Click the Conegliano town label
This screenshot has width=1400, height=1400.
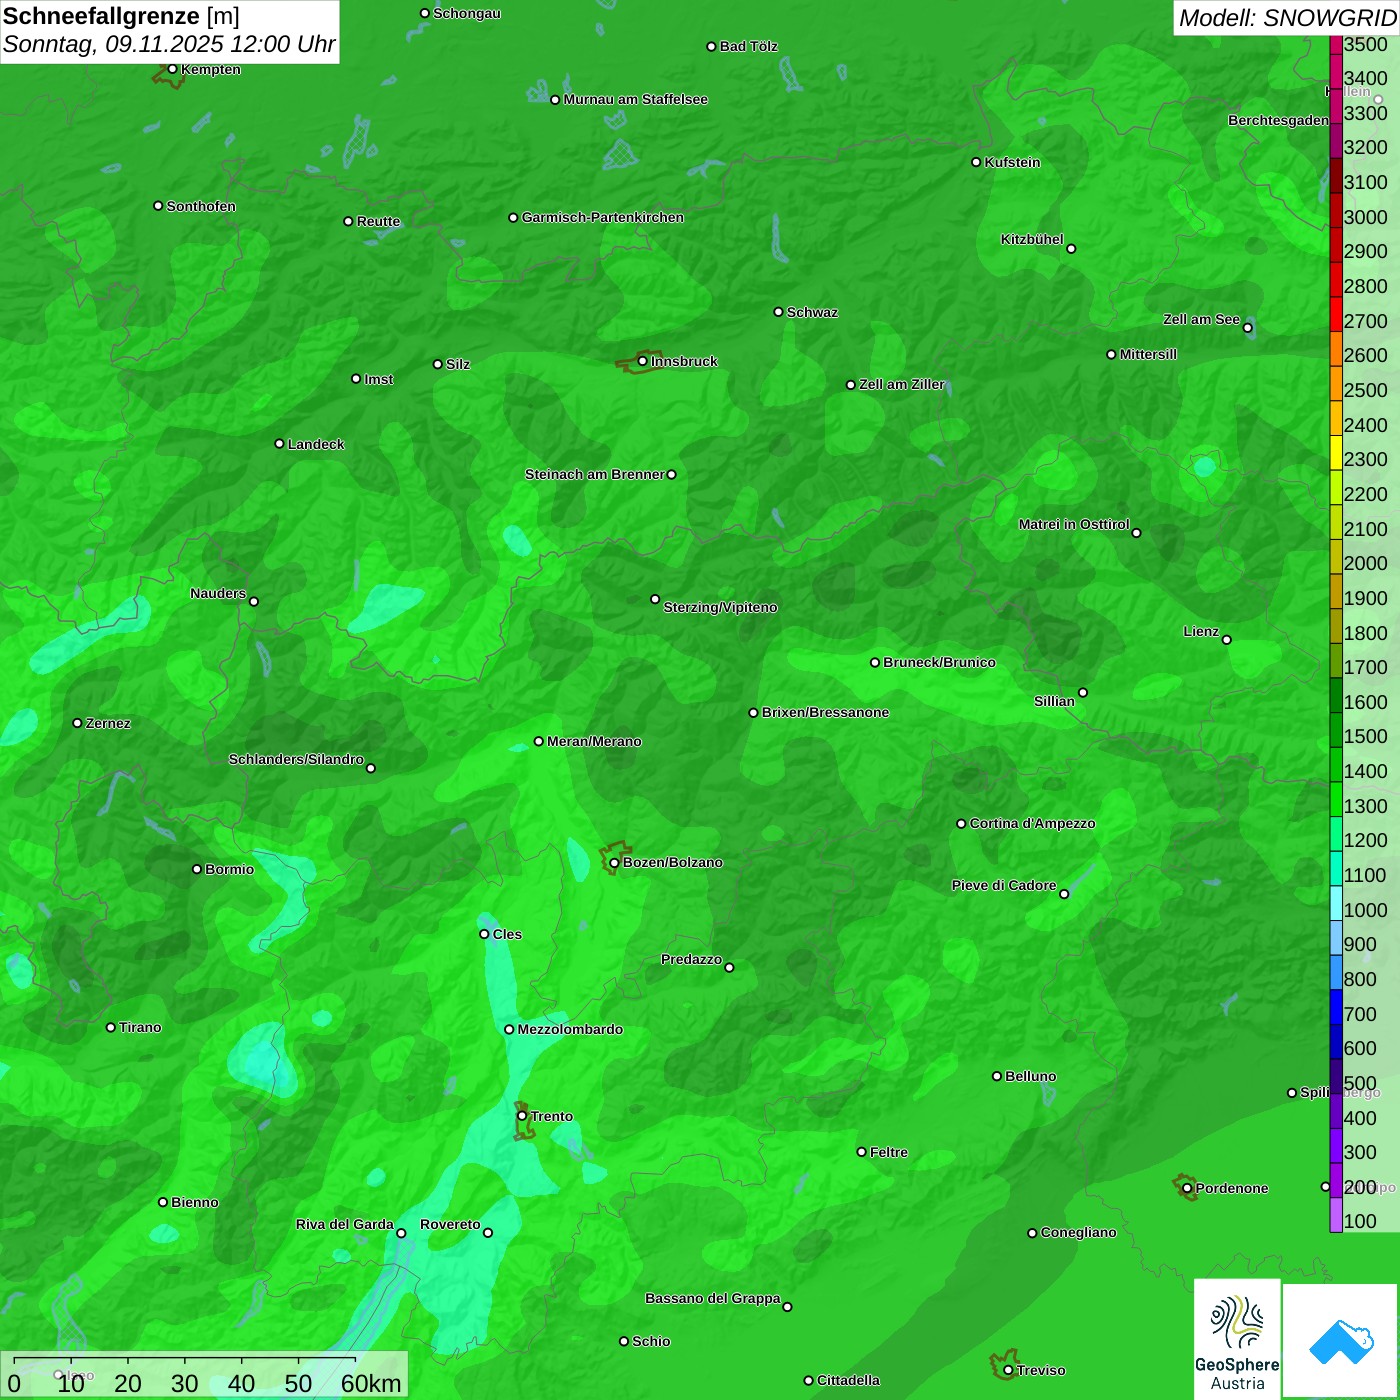(1078, 1232)
